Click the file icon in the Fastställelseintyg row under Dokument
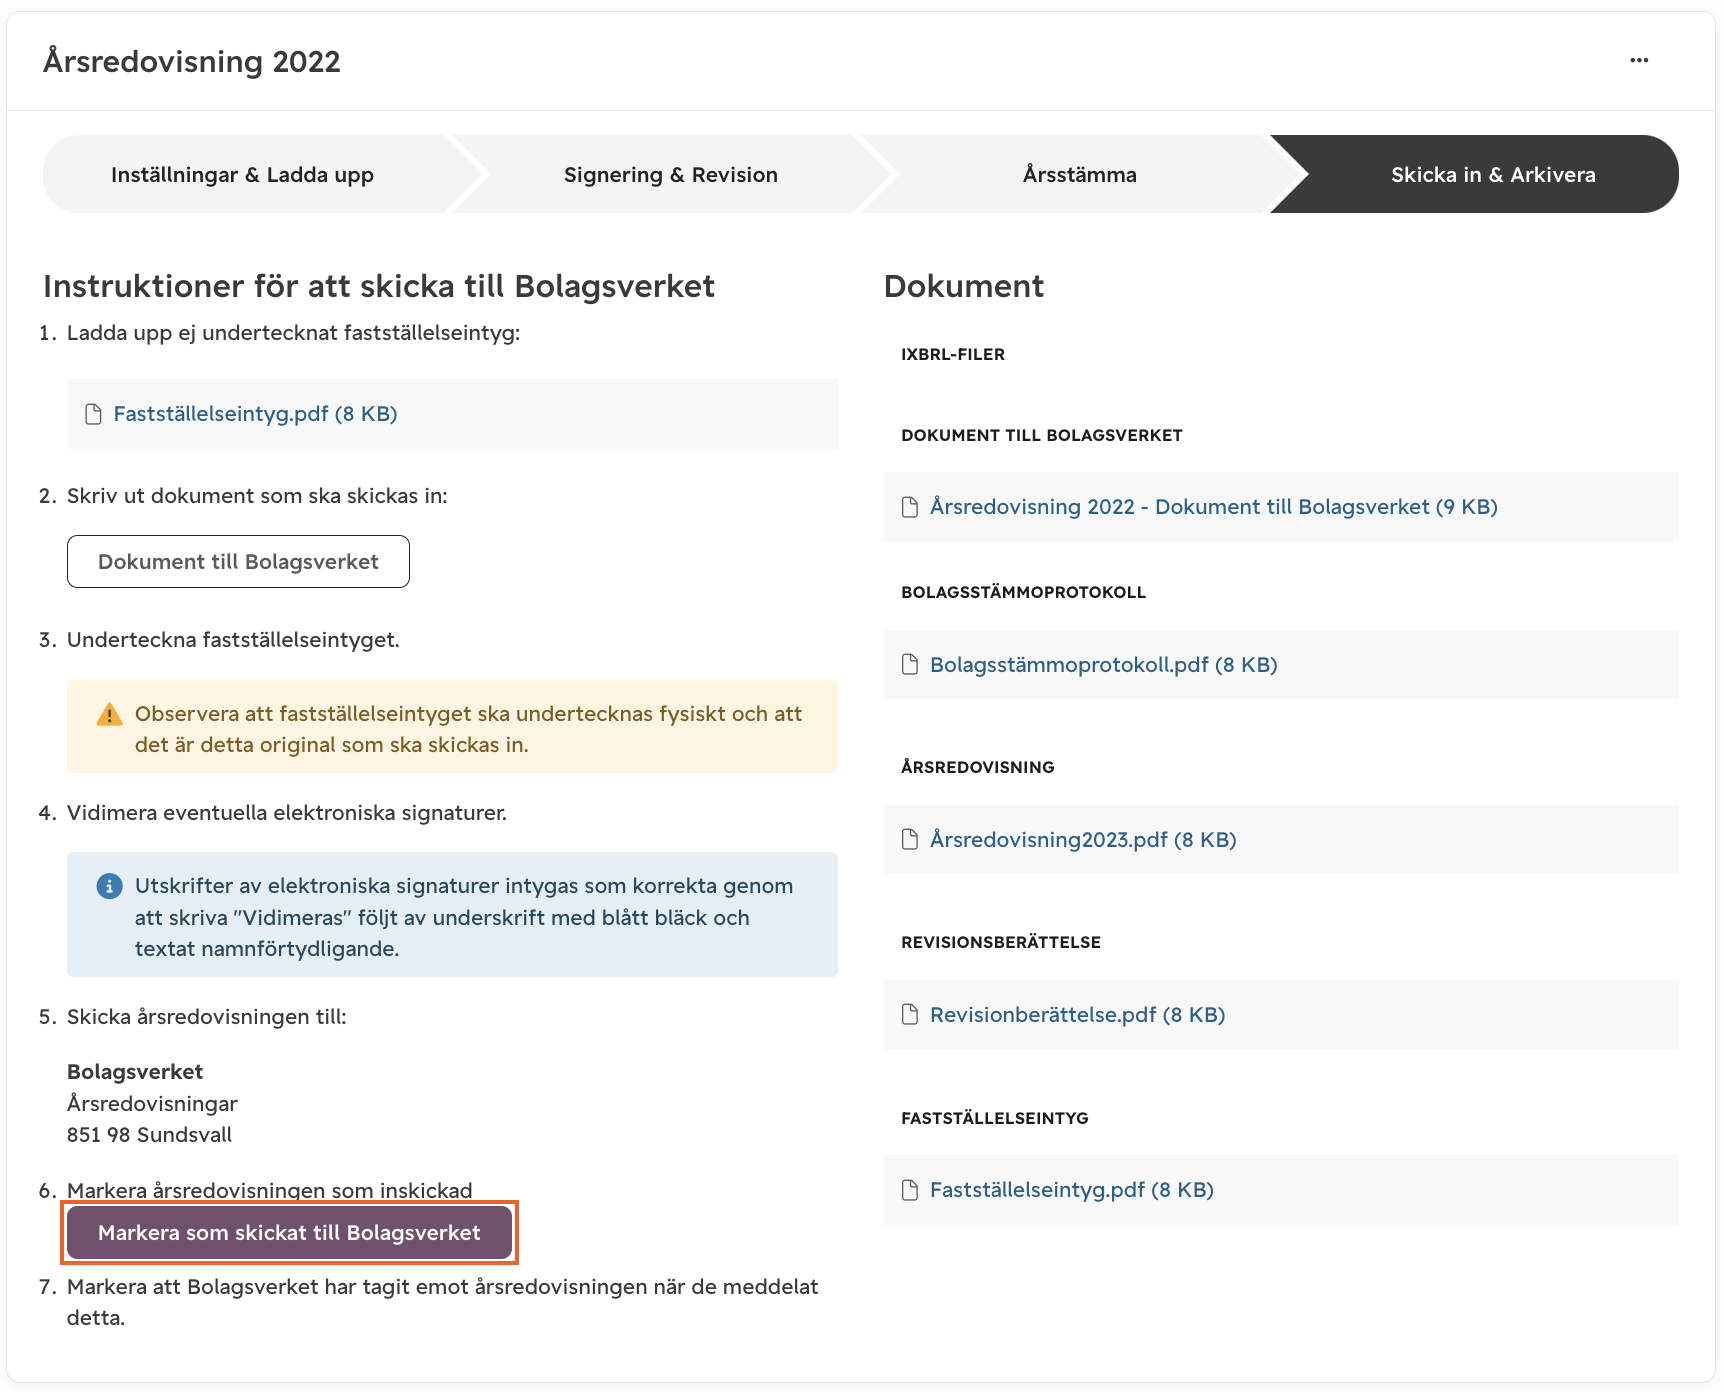1724x1392 pixels. (910, 1190)
